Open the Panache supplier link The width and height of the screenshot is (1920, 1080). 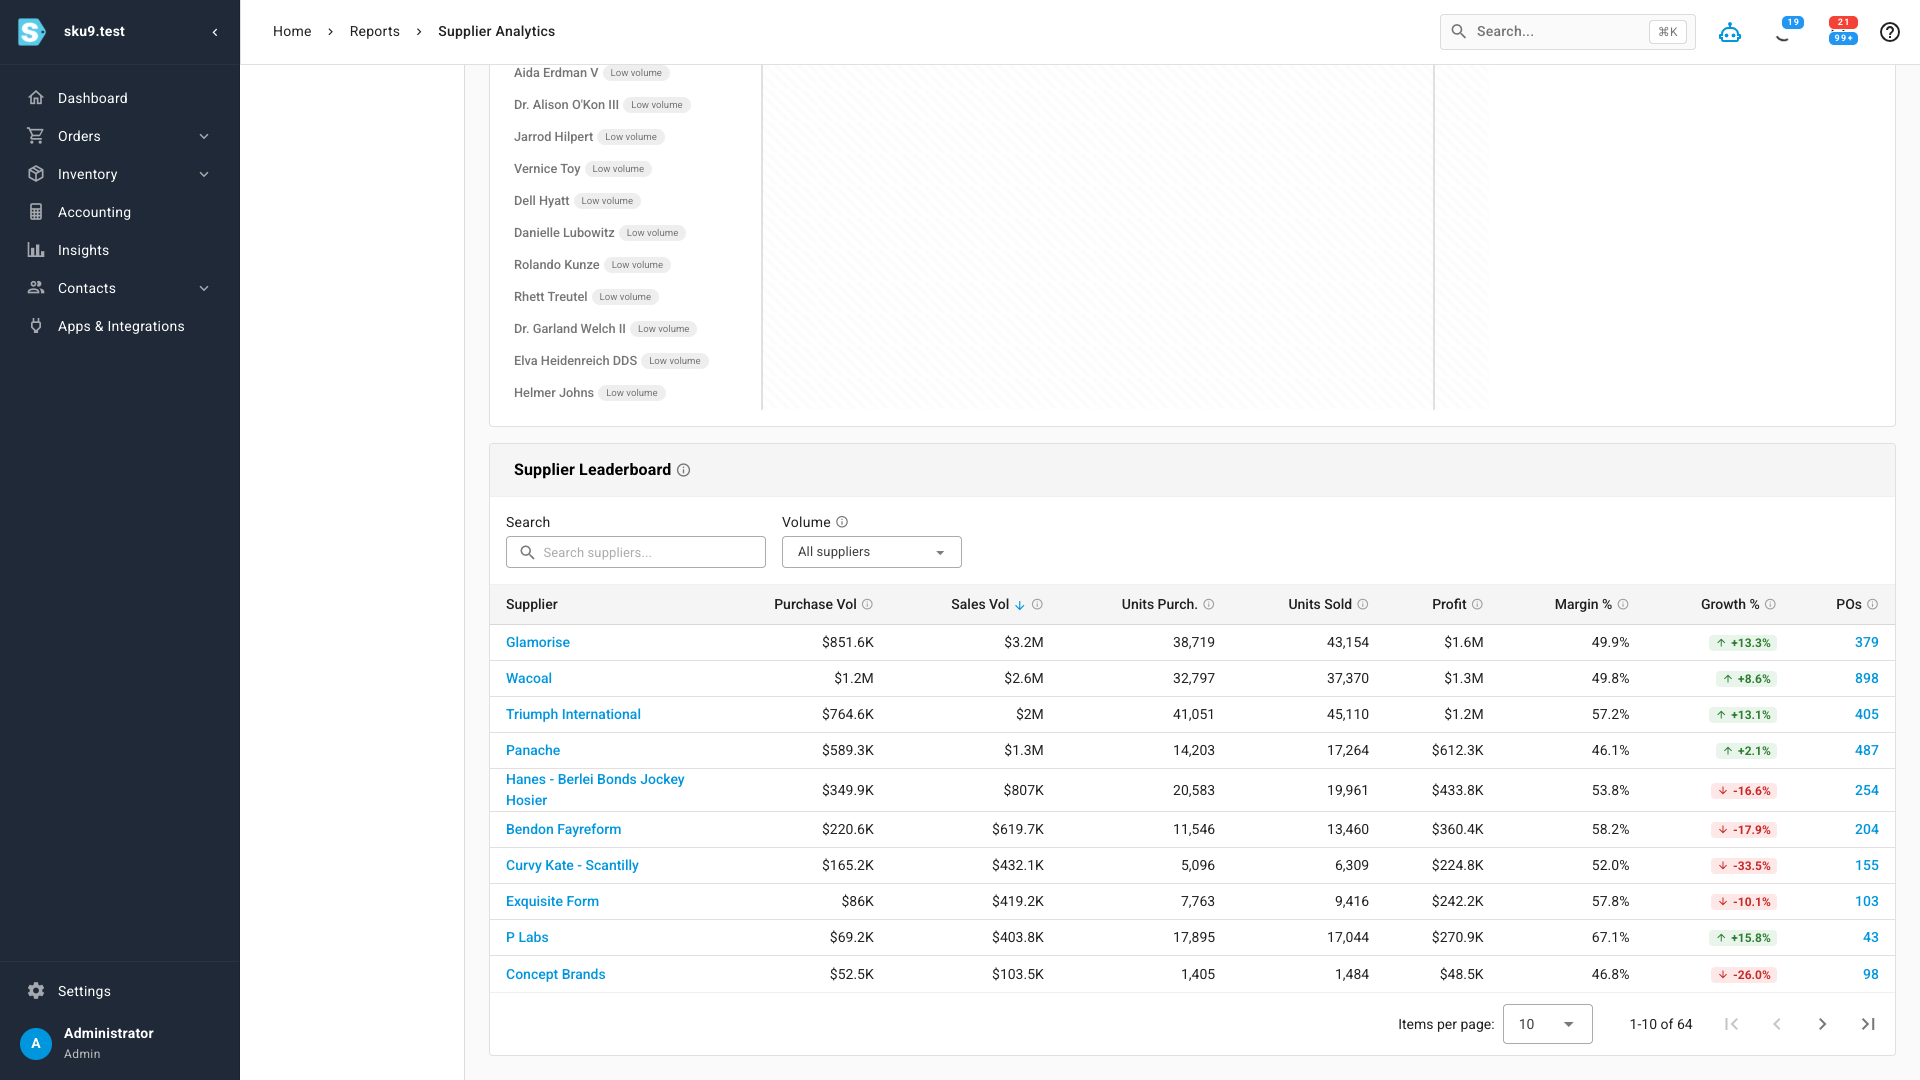pyautogui.click(x=533, y=750)
